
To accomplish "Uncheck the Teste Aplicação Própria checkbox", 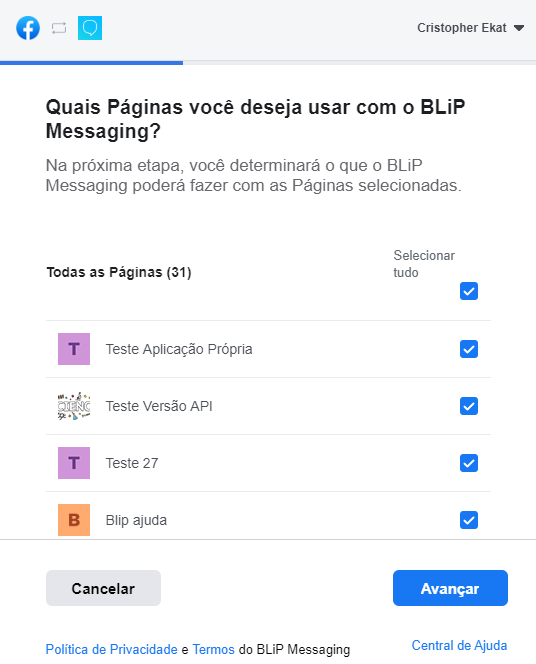I will click(x=469, y=349).
